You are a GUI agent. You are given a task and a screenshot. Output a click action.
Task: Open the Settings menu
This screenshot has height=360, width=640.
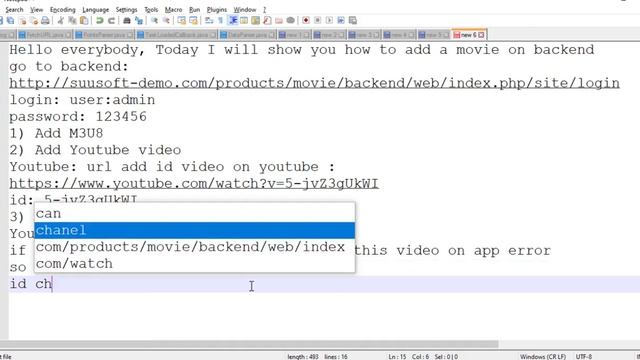tap(127, 9)
